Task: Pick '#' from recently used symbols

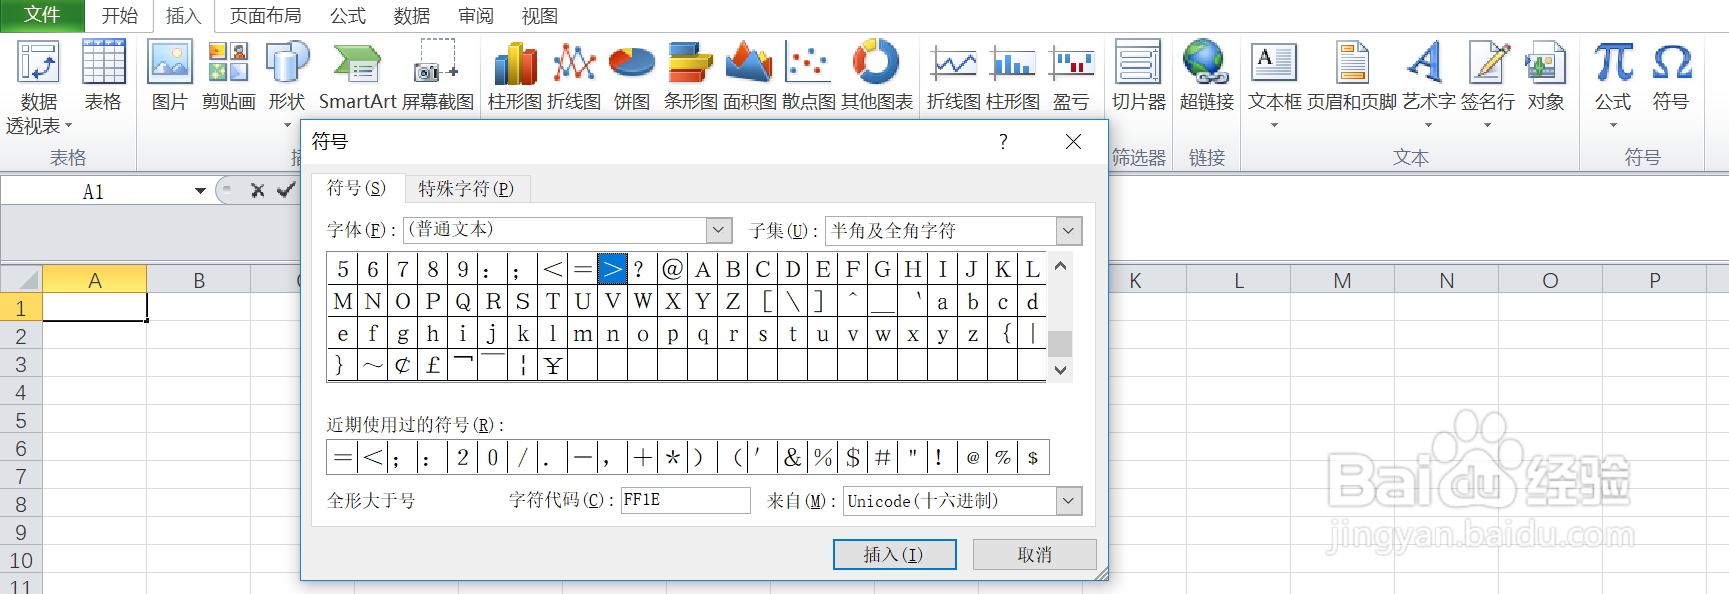Action: pos(882,457)
